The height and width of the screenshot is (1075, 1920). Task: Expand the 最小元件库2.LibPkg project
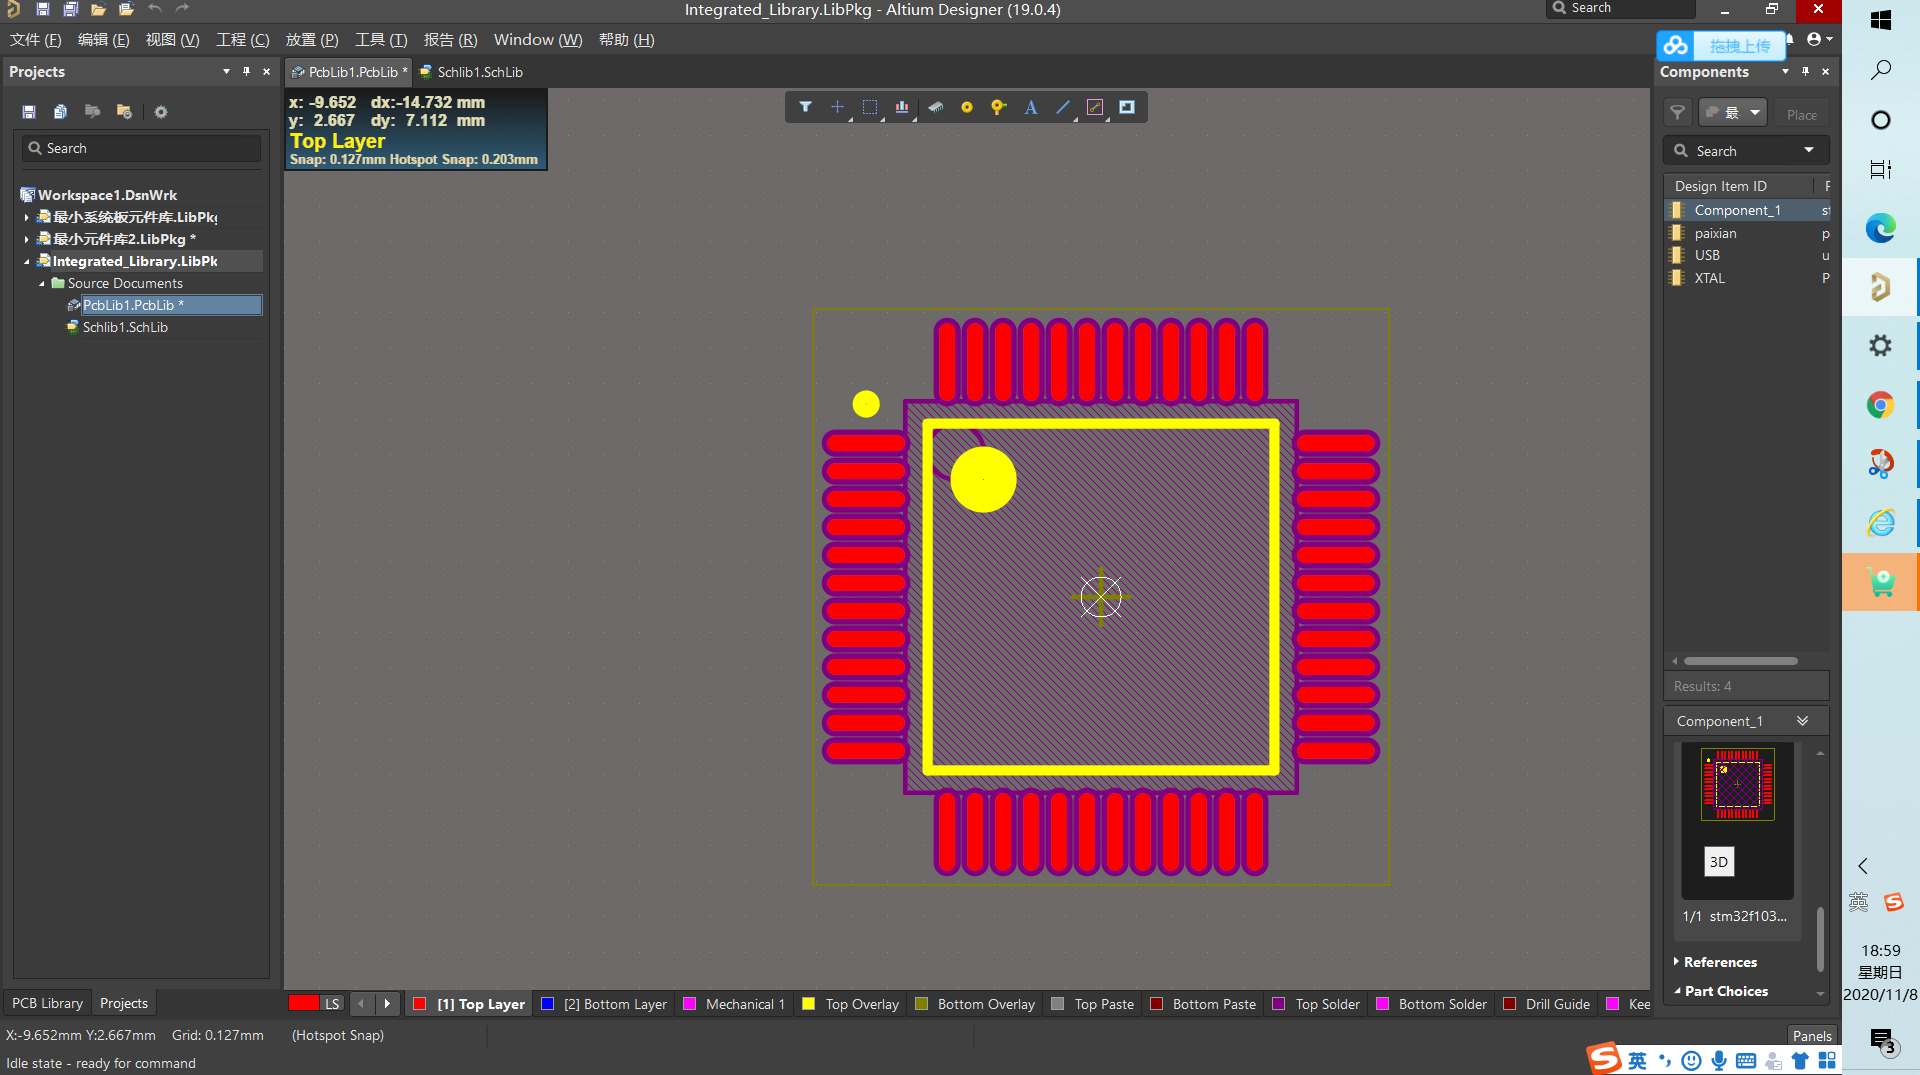coord(26,239)
